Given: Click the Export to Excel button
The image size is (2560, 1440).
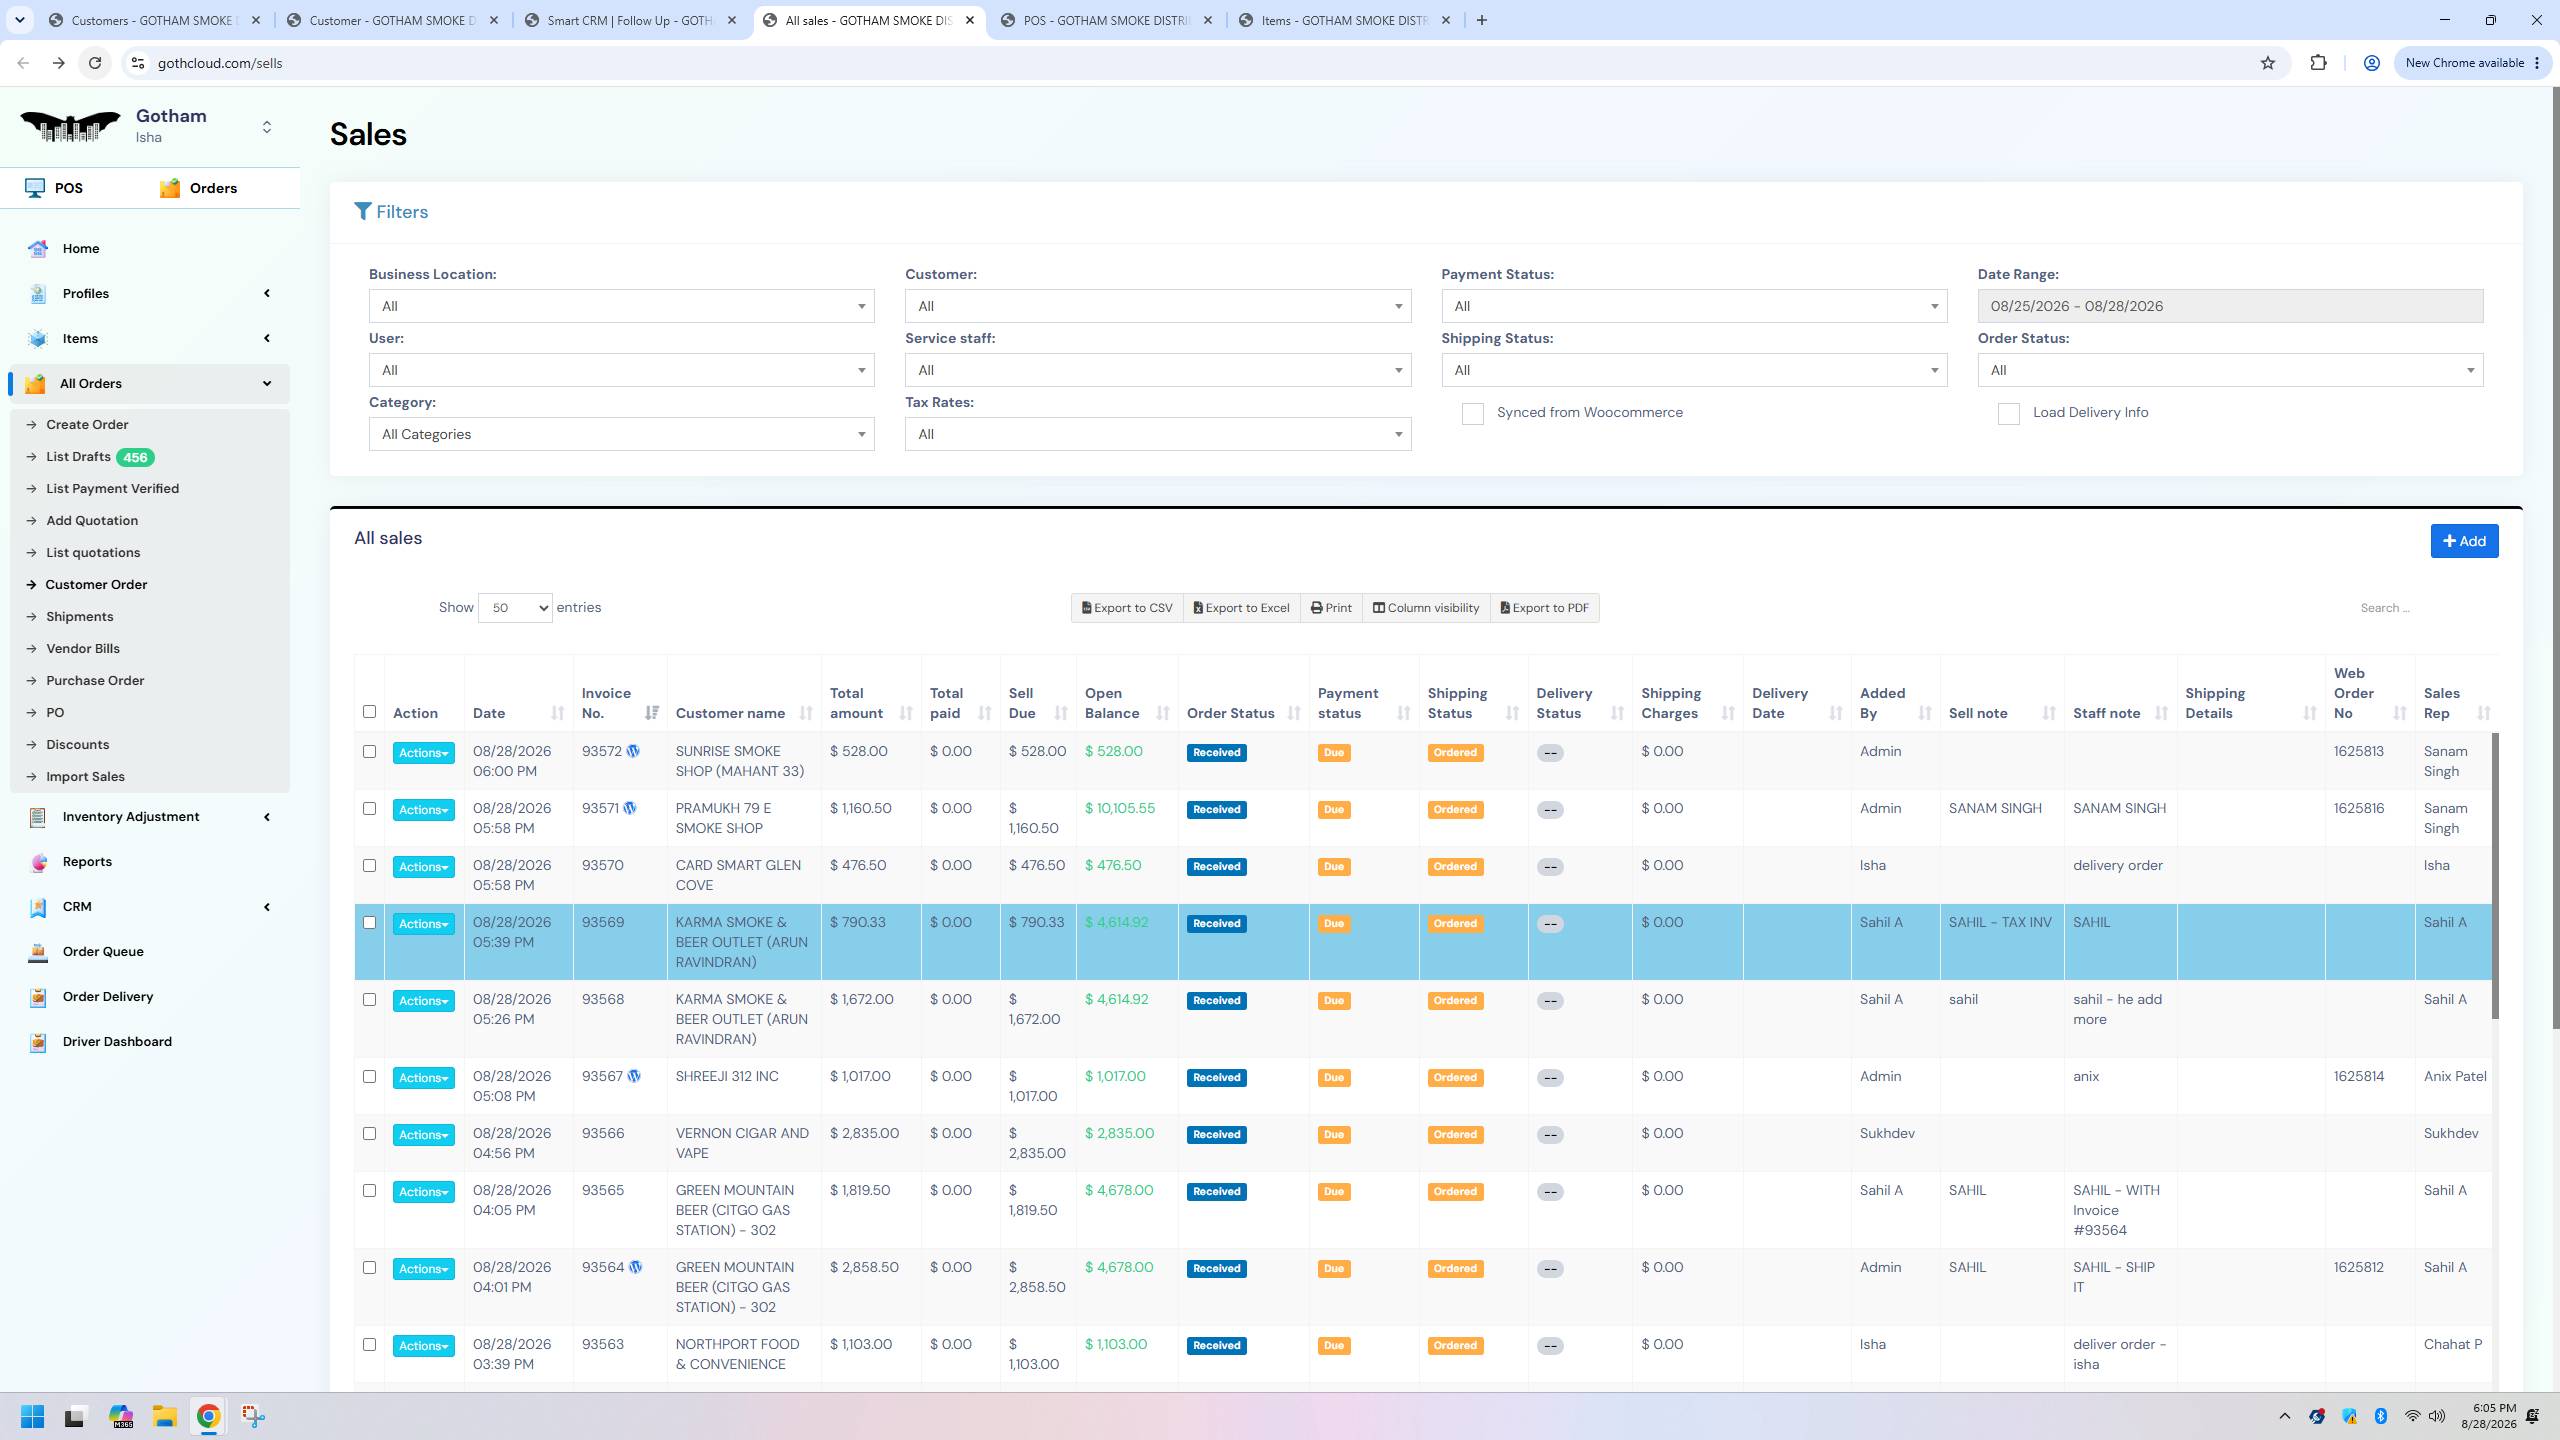Looking at the screenshot, I should point(1241,608).
